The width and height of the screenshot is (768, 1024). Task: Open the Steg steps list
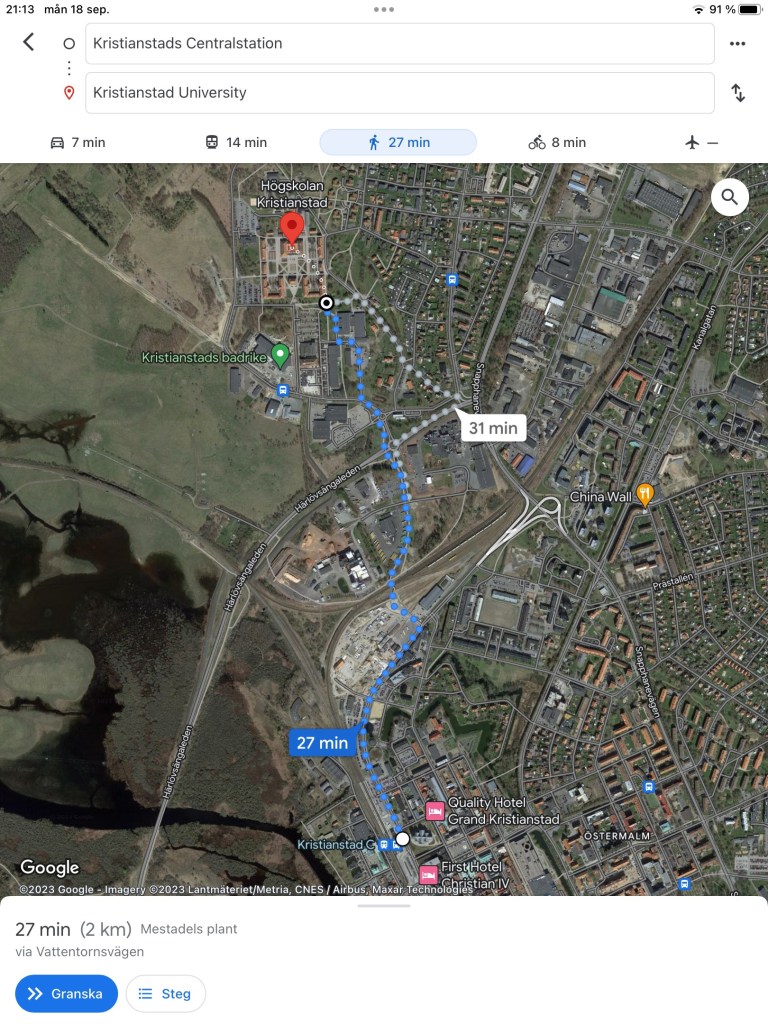(x=165, y=993)
